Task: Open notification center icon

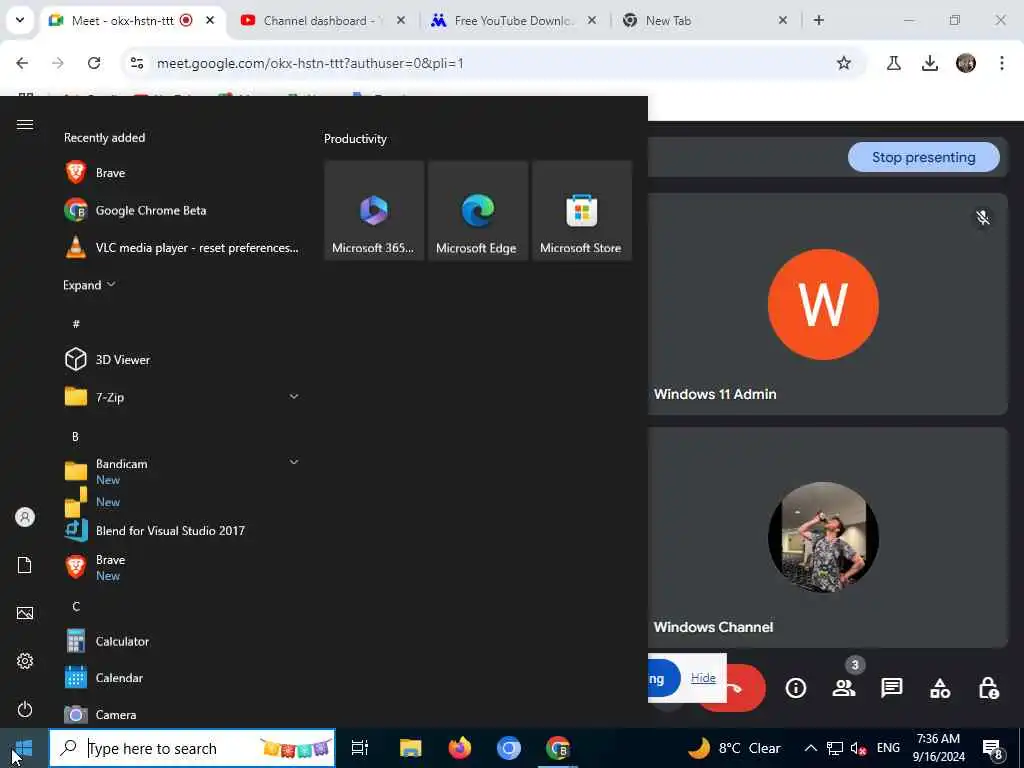Action: tap(993, 748)
